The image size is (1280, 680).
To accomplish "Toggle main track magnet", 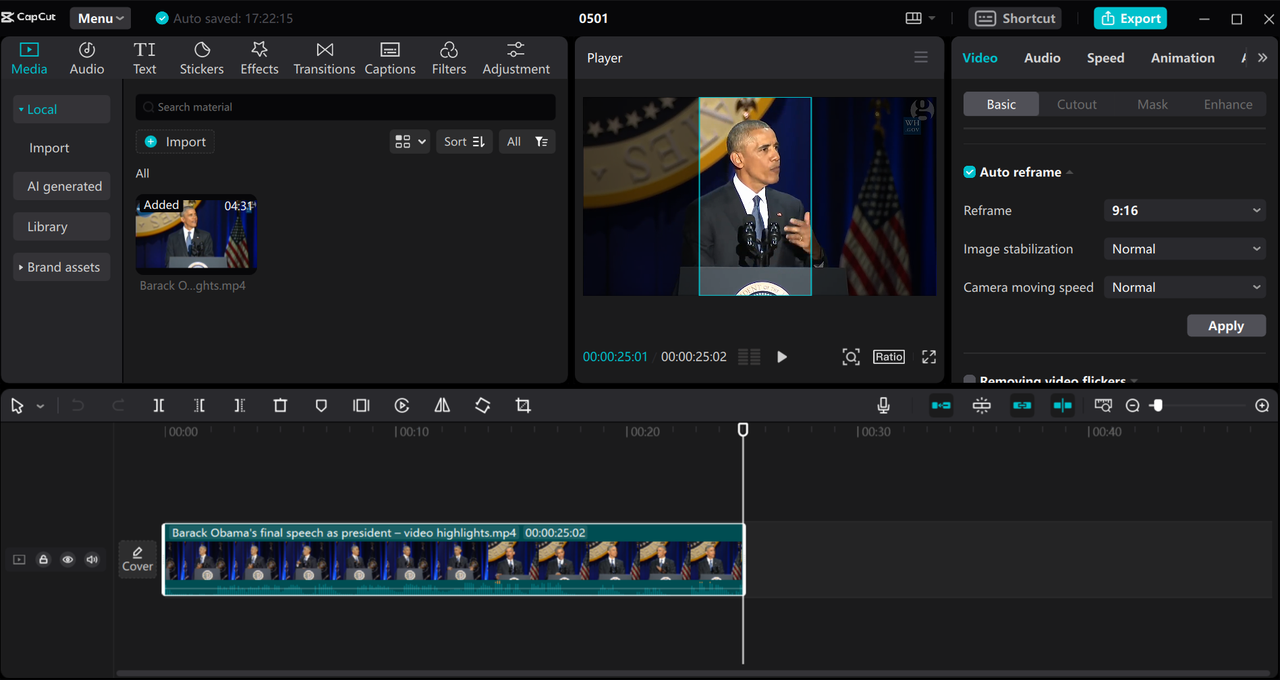I will (941, 405).
